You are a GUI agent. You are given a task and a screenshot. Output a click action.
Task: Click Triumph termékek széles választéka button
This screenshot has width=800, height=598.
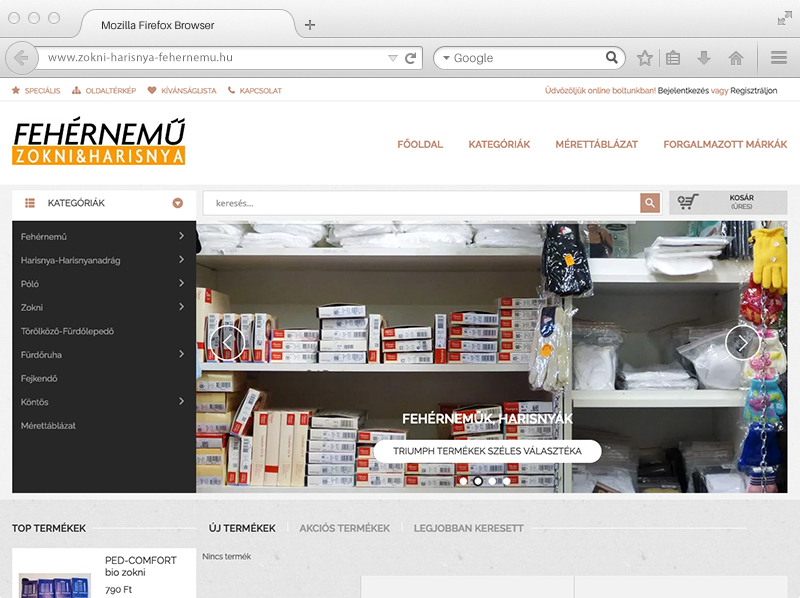pyautogui.click(x=487, y=451)
